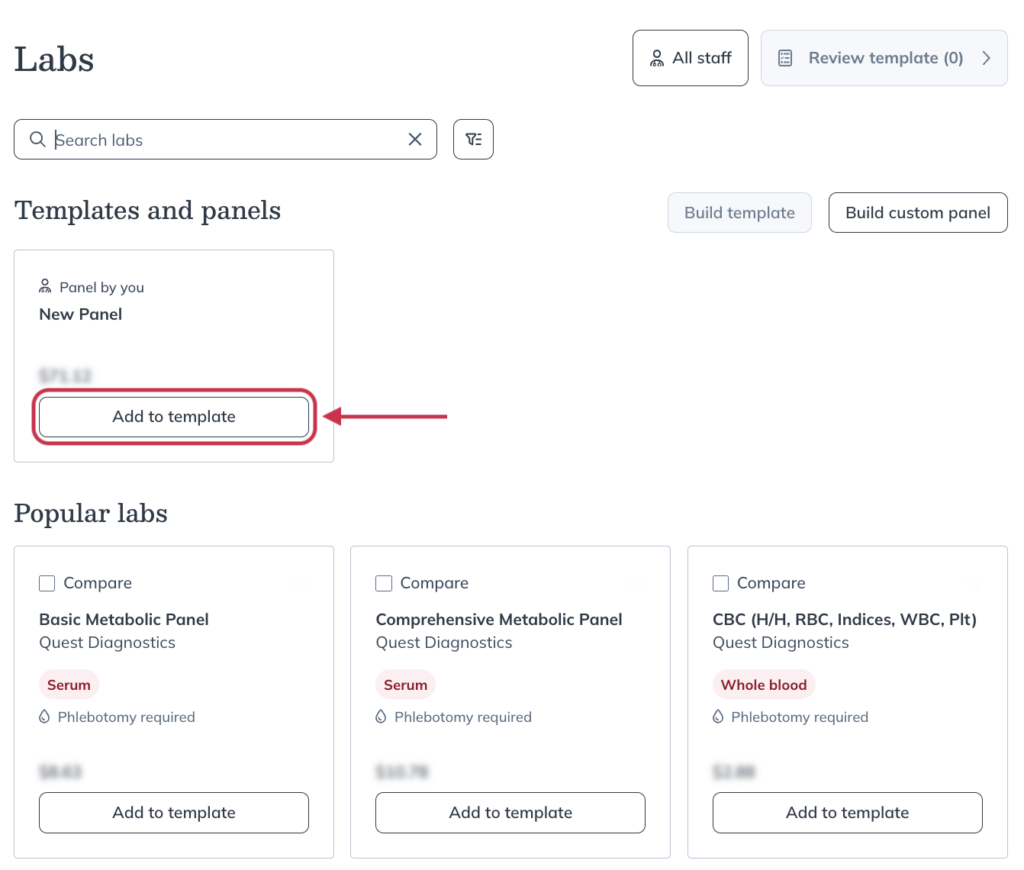Click Phlebotomy required on CBC card

tap(799, 717)
